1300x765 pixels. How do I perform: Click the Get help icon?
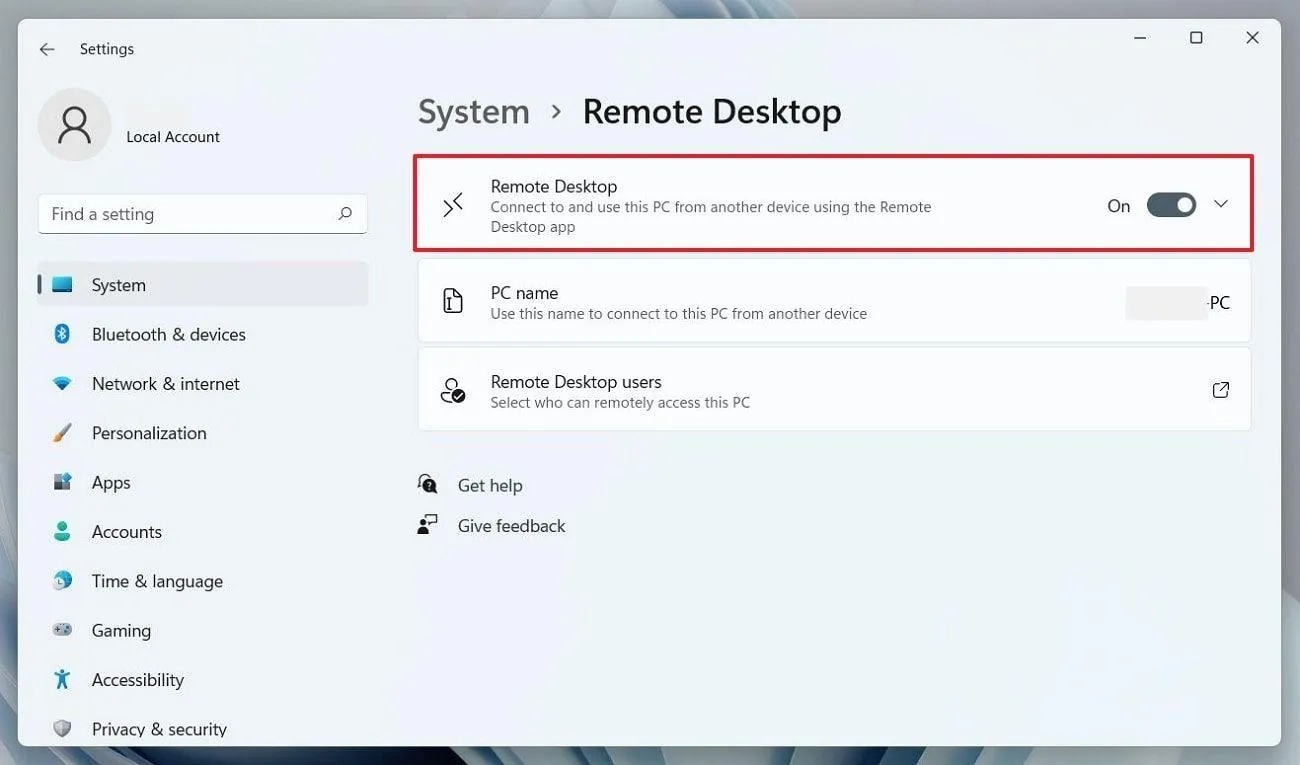tap(428, 485)
